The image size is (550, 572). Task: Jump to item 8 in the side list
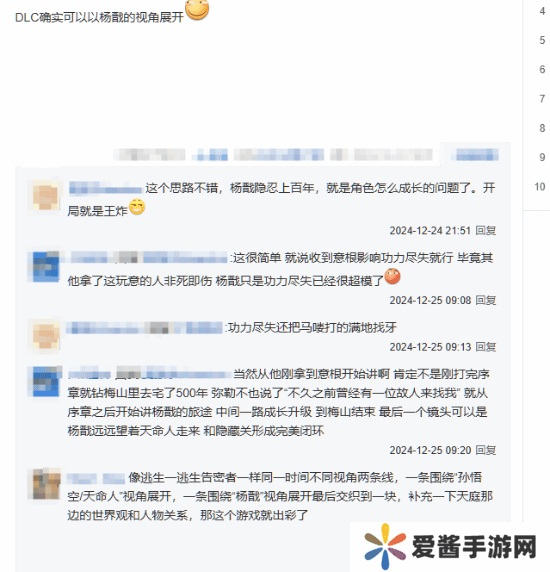pos(542,128)
